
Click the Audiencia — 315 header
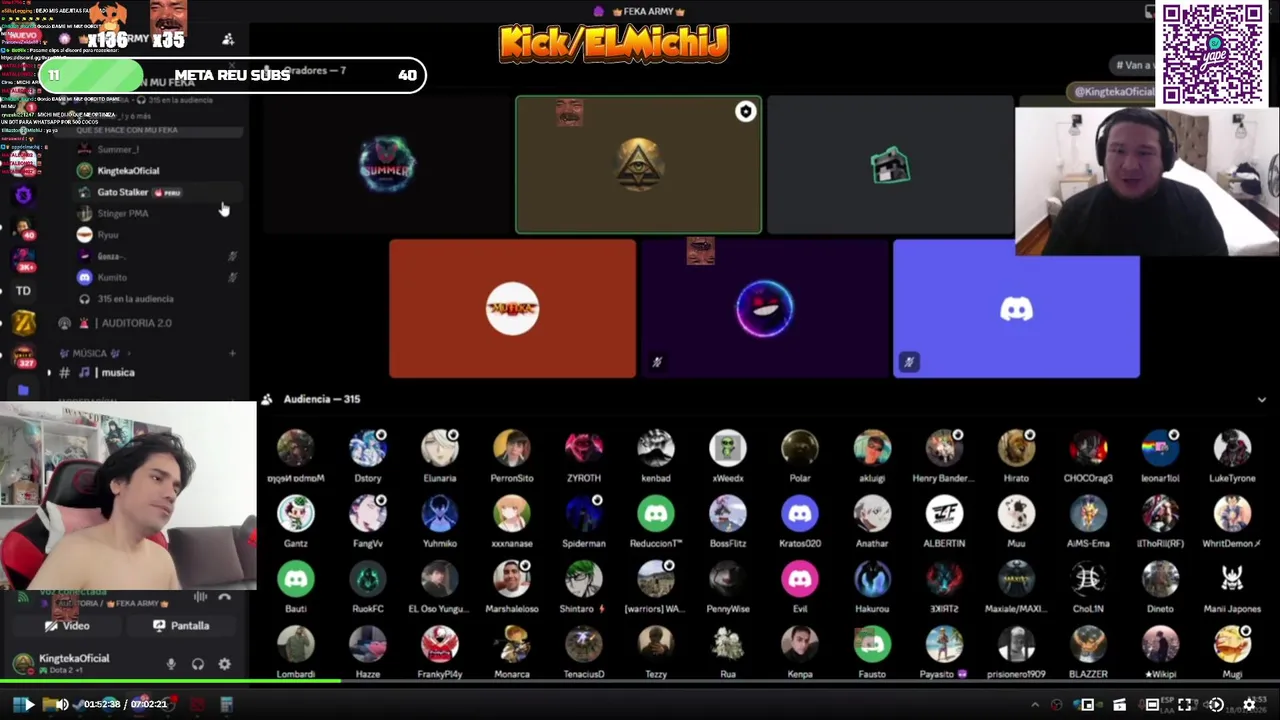(x=321, y=399)
